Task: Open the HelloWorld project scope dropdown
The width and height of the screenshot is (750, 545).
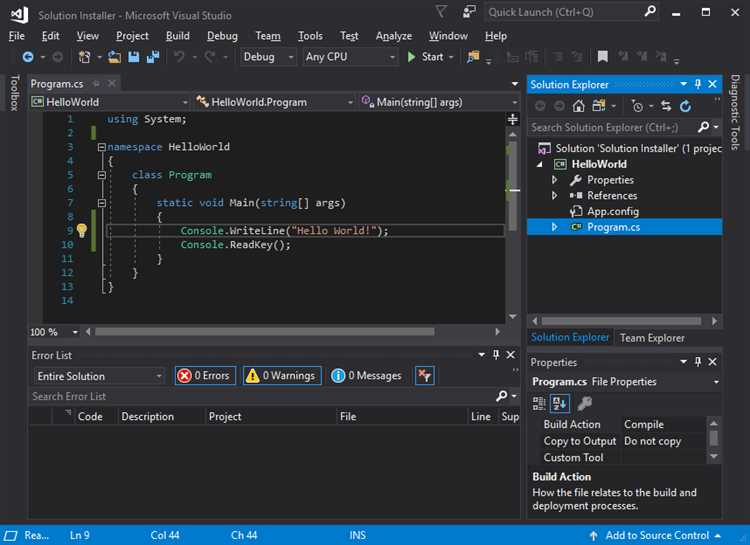Action: coord(110,102)
